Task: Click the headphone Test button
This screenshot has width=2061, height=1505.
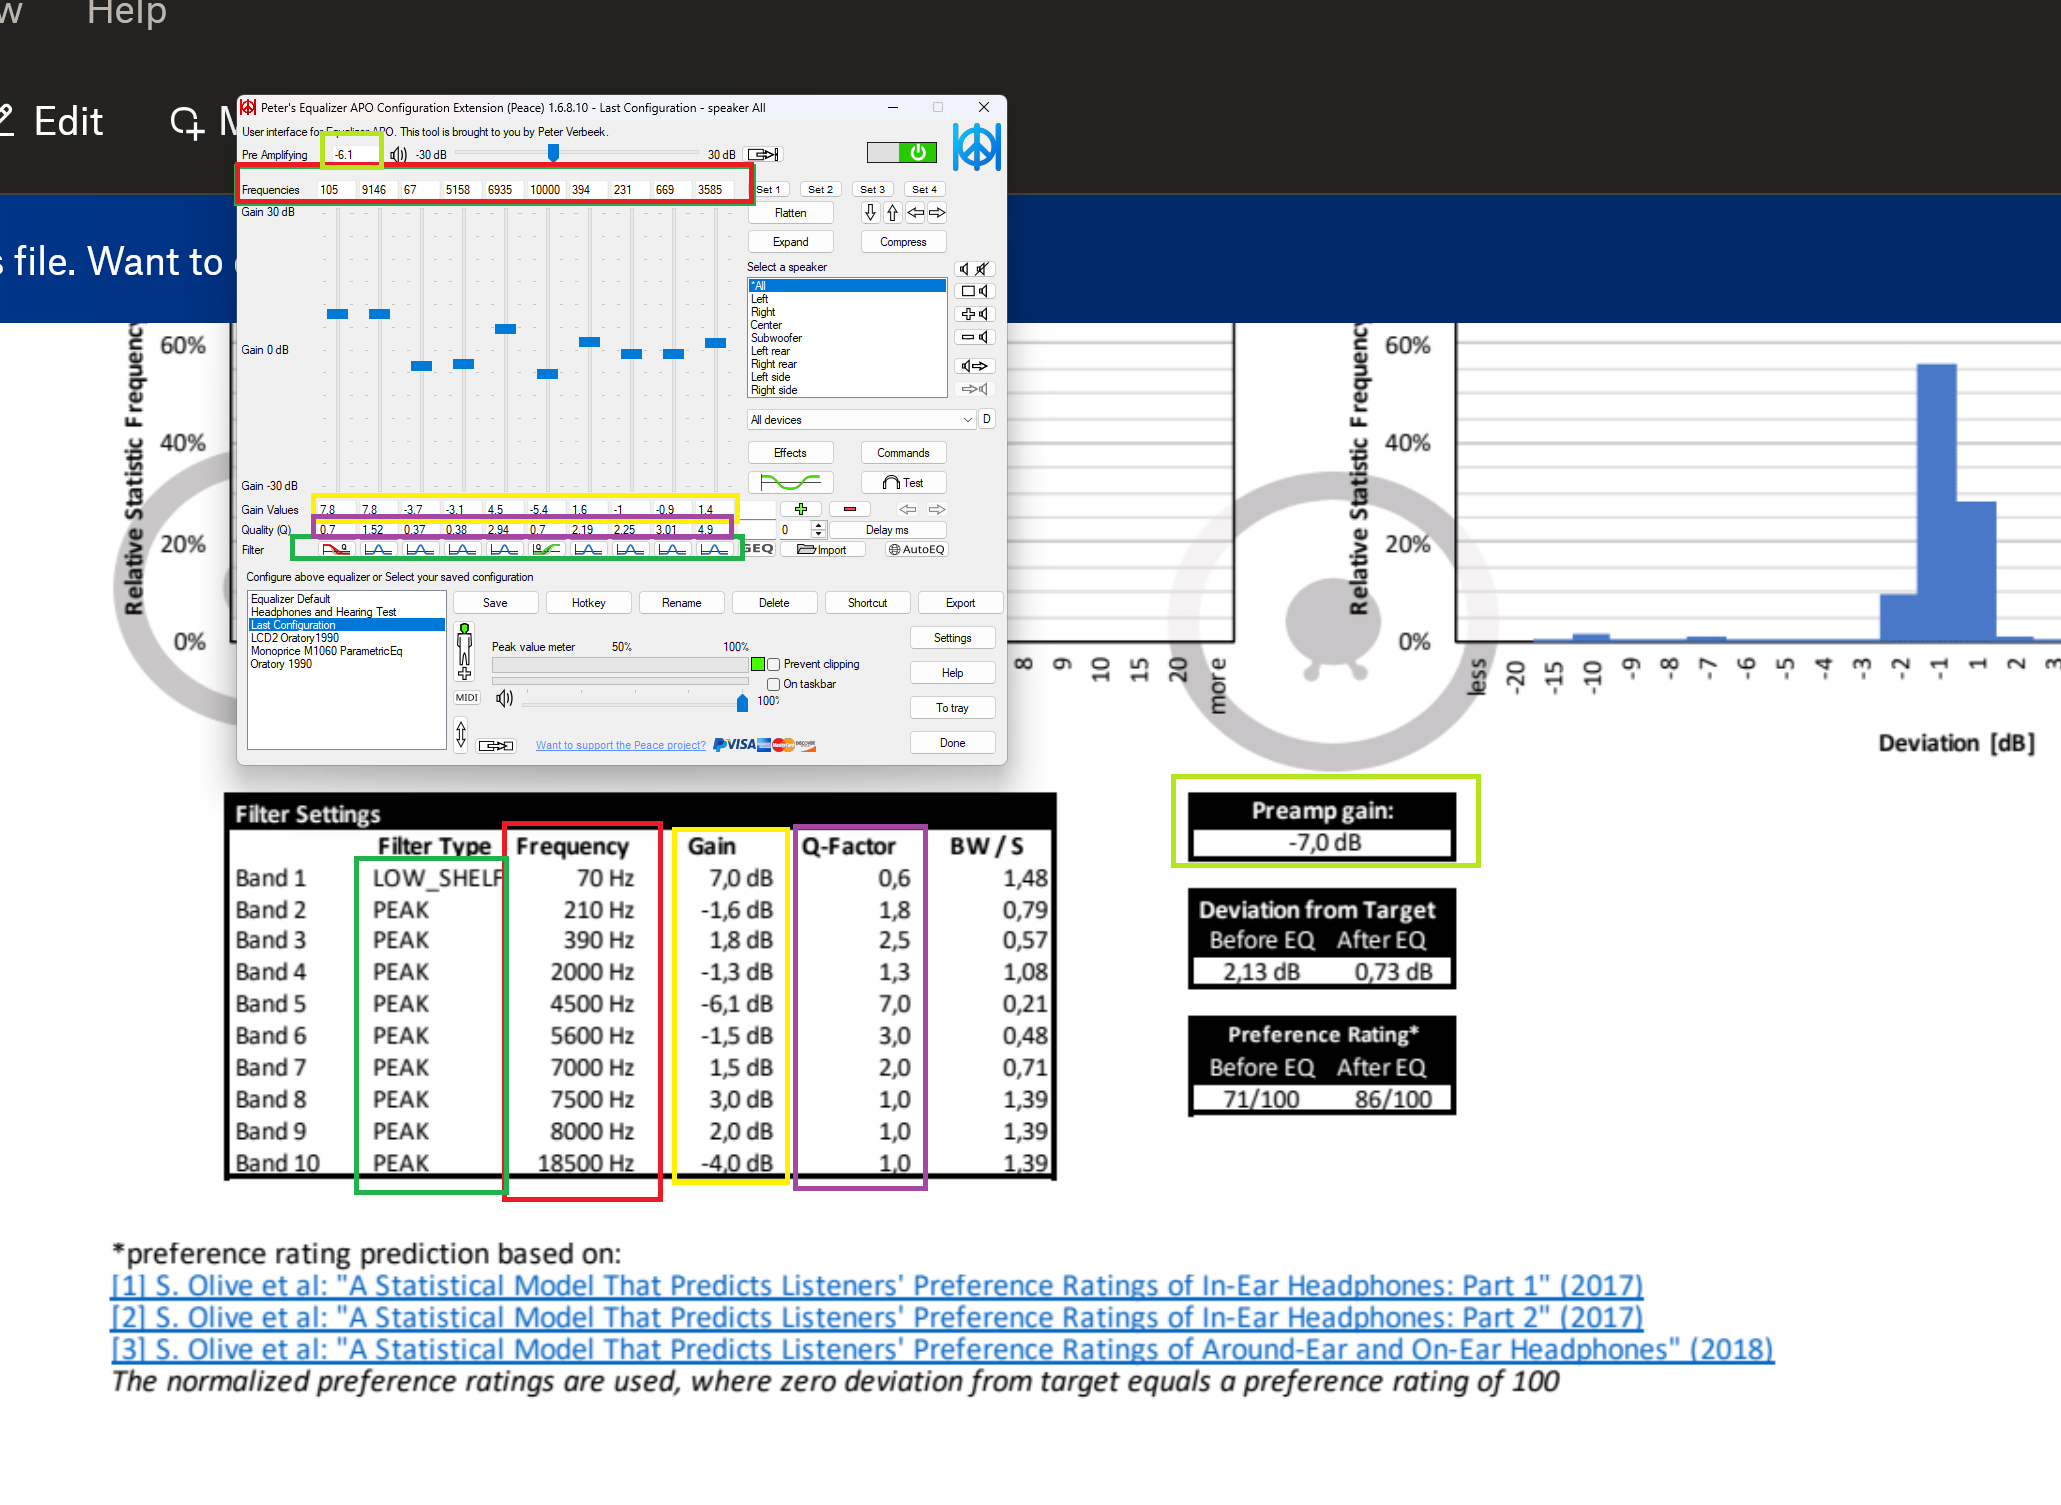Action: point(903,483)
